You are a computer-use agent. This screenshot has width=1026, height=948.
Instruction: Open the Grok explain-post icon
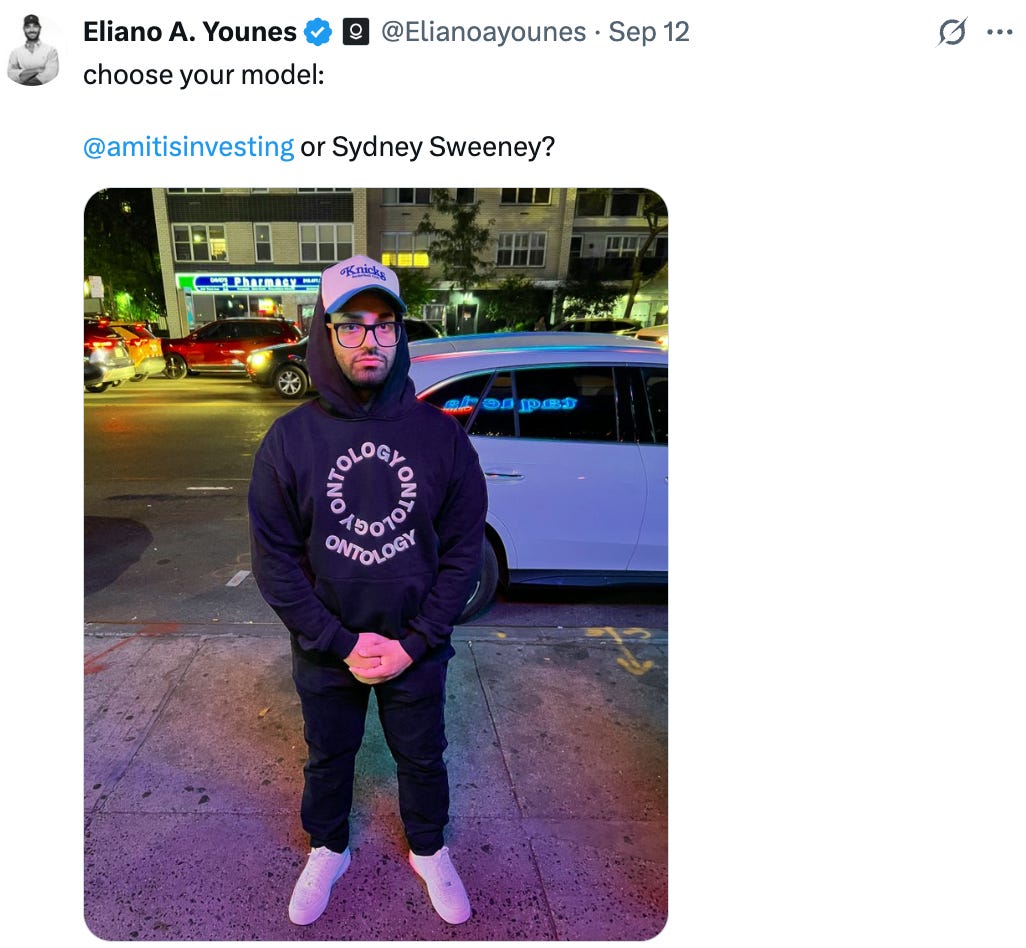(x=951, y=32)
